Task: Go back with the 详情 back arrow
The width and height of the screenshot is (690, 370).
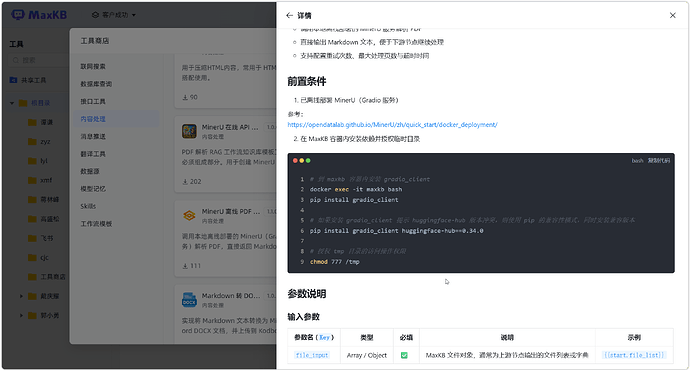Action: point(289,15)
